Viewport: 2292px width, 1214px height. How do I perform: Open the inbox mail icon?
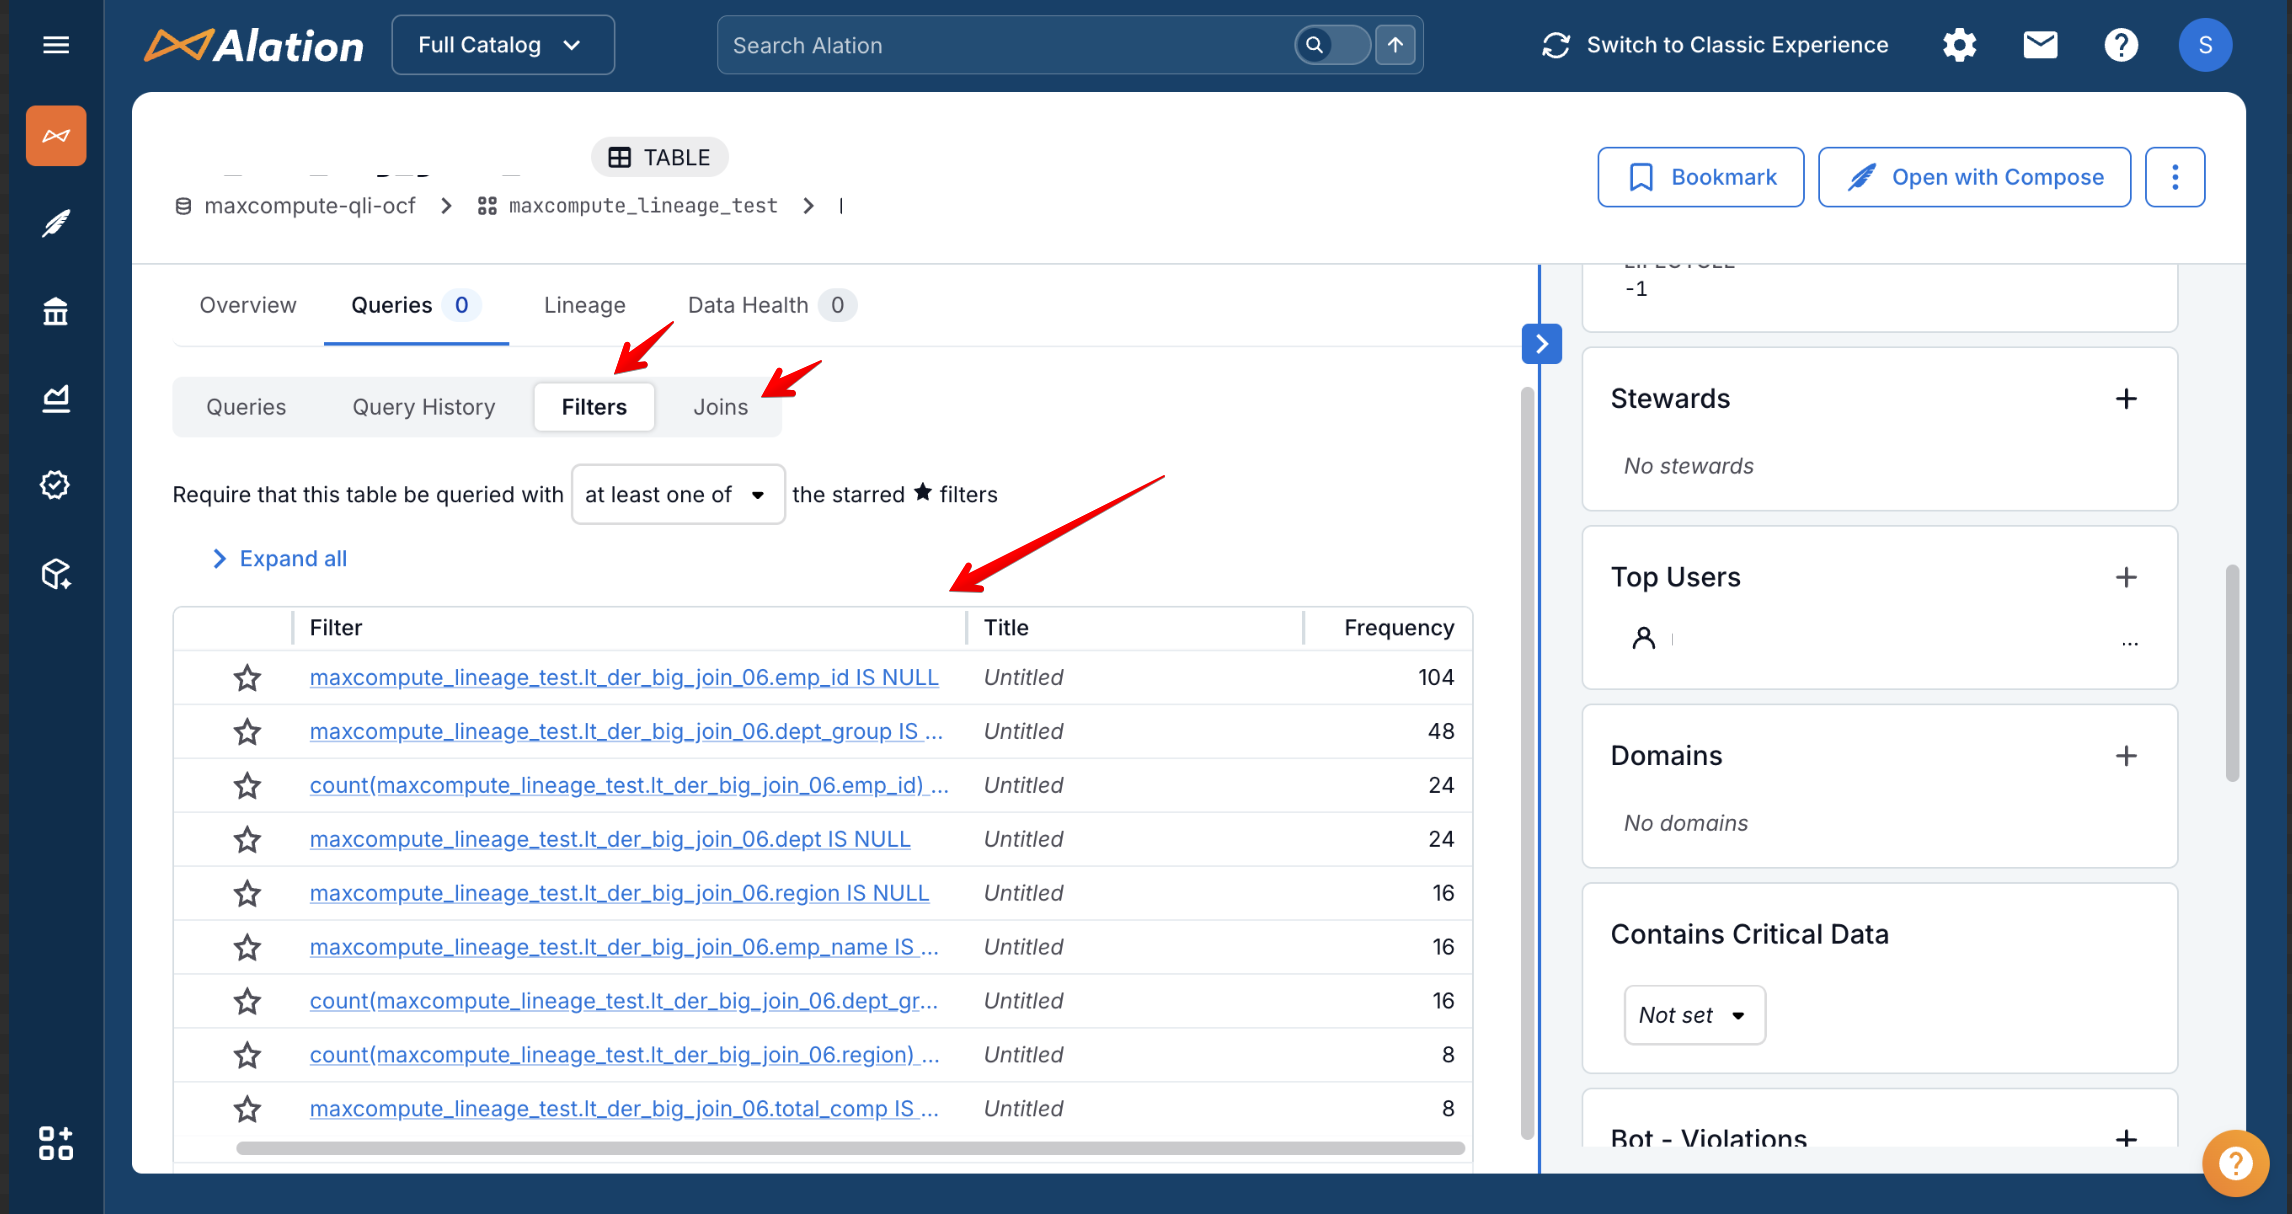click(2040, 45)
